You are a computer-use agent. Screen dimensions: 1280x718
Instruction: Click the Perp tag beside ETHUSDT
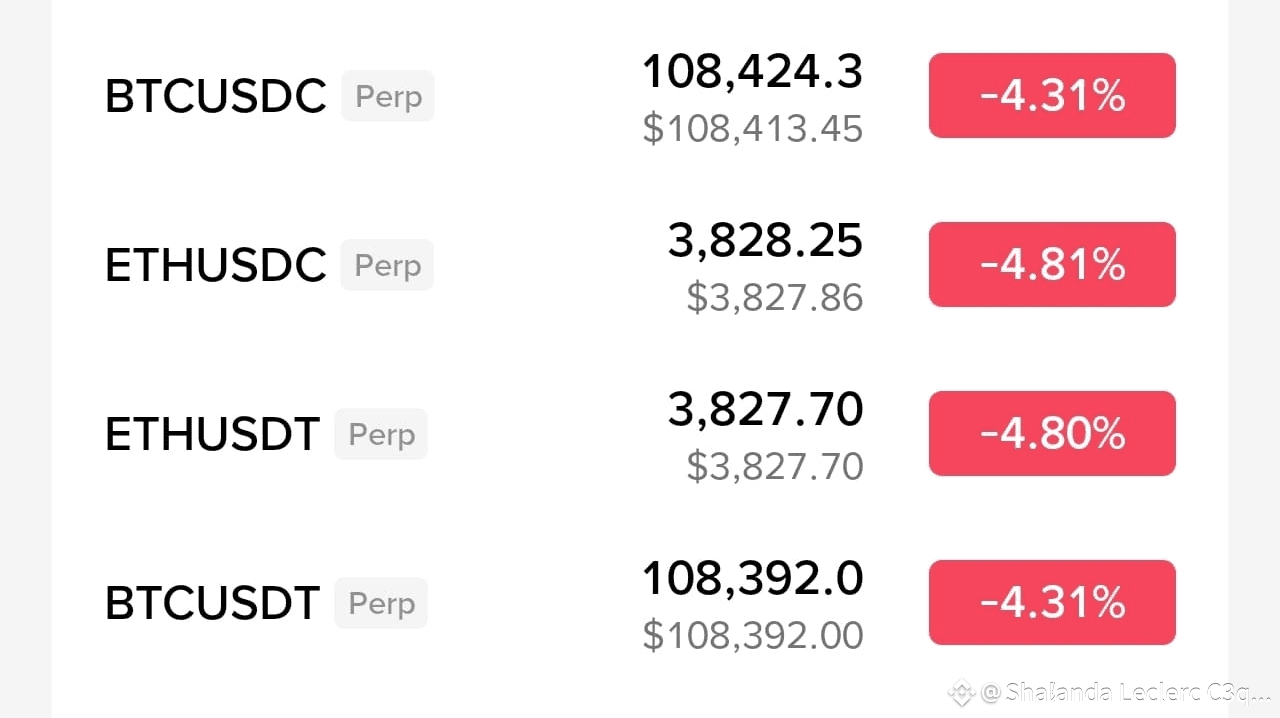(x=381, y=435)
